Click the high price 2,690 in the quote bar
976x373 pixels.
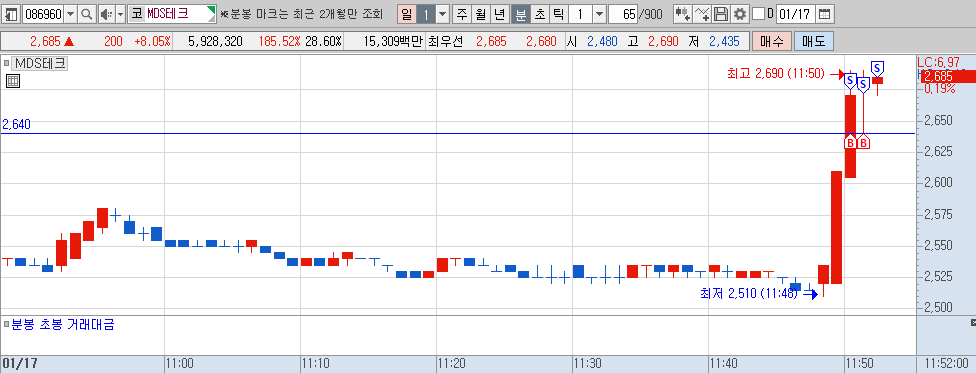click(x=664, y=42)
